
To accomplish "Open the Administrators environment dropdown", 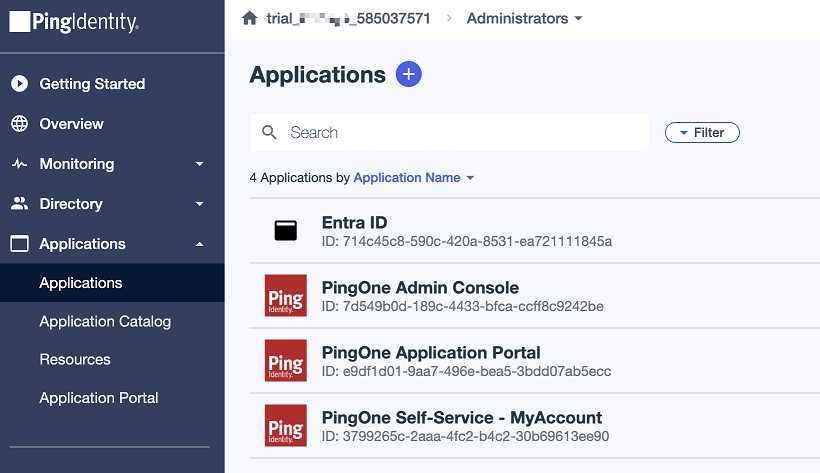I will point(524,18).
